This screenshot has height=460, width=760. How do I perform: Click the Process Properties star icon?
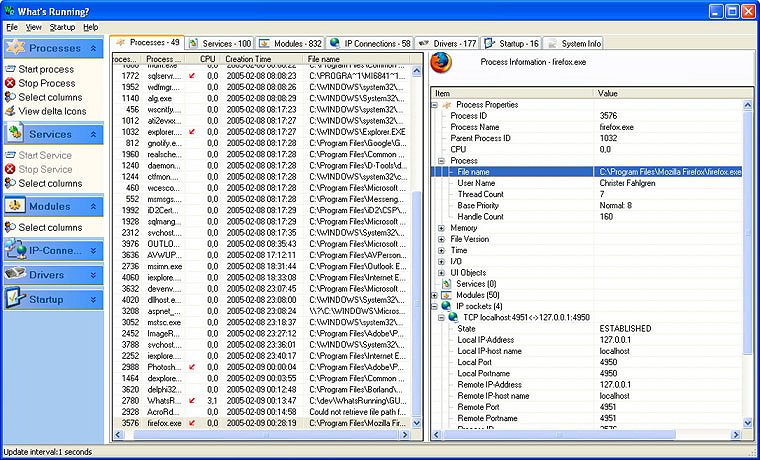(x=446, y=105)
